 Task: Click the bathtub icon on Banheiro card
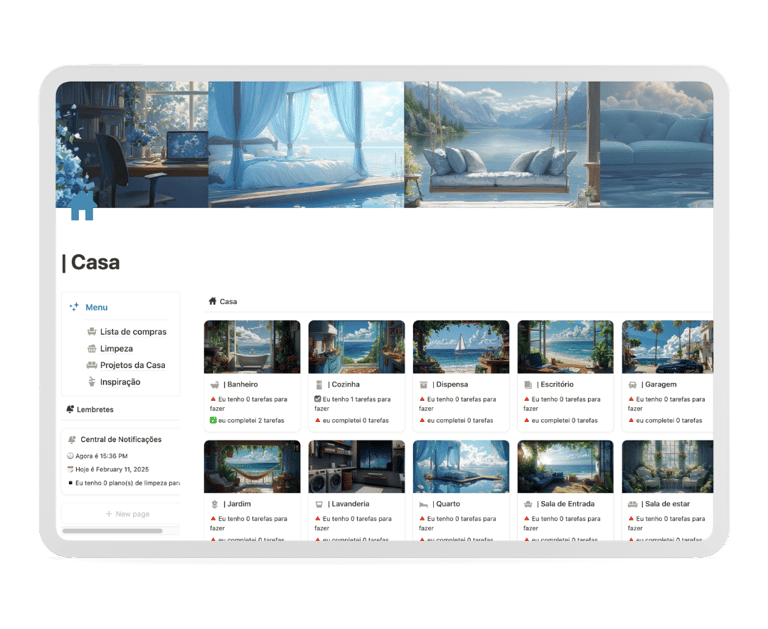(x=215, y=385)
